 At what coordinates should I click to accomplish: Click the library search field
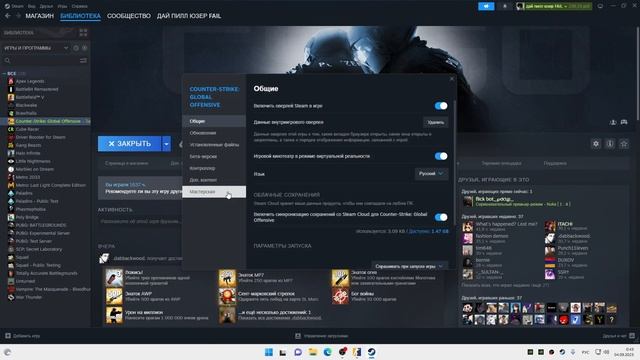tap(45, 60)
